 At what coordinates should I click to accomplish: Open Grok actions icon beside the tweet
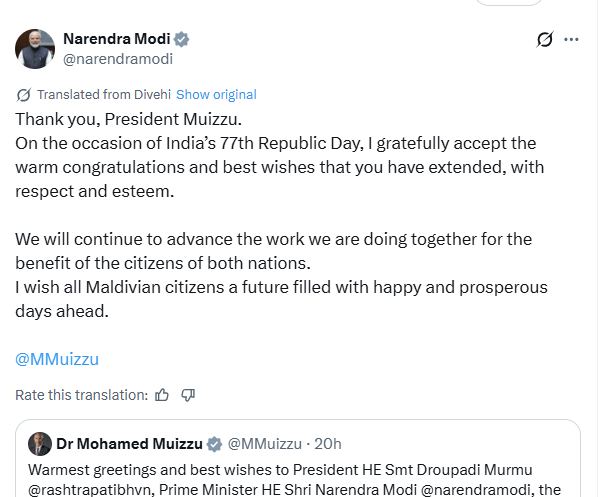click(545, 40)
